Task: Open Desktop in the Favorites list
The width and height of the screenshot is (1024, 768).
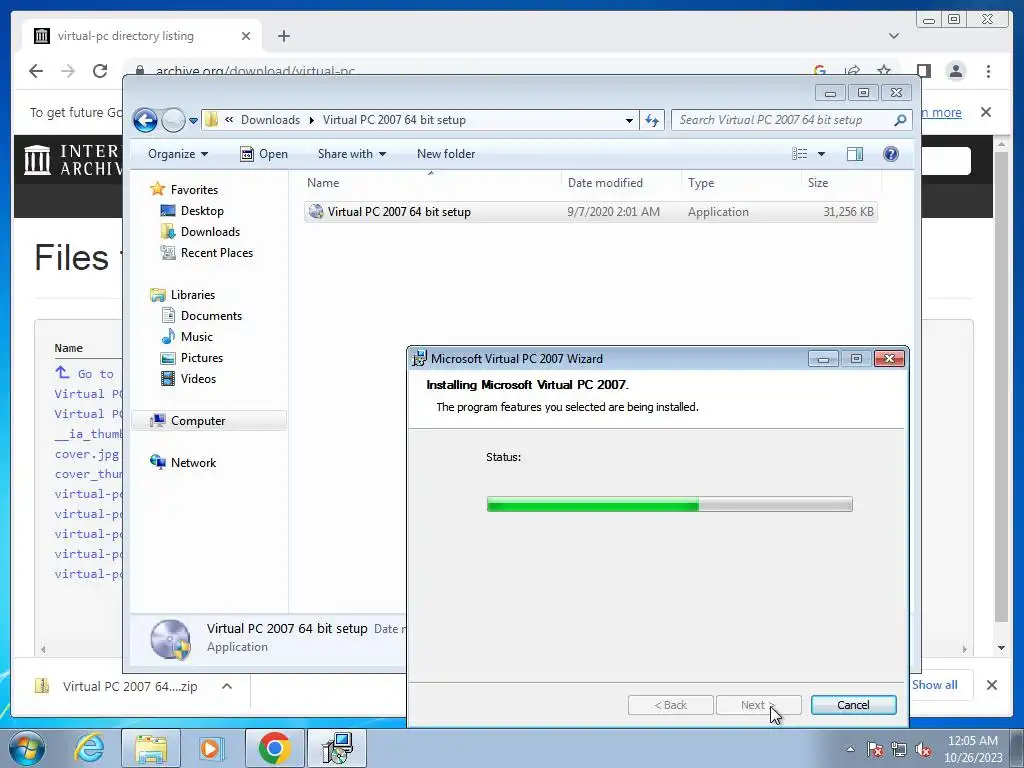Action: [202, 211]
